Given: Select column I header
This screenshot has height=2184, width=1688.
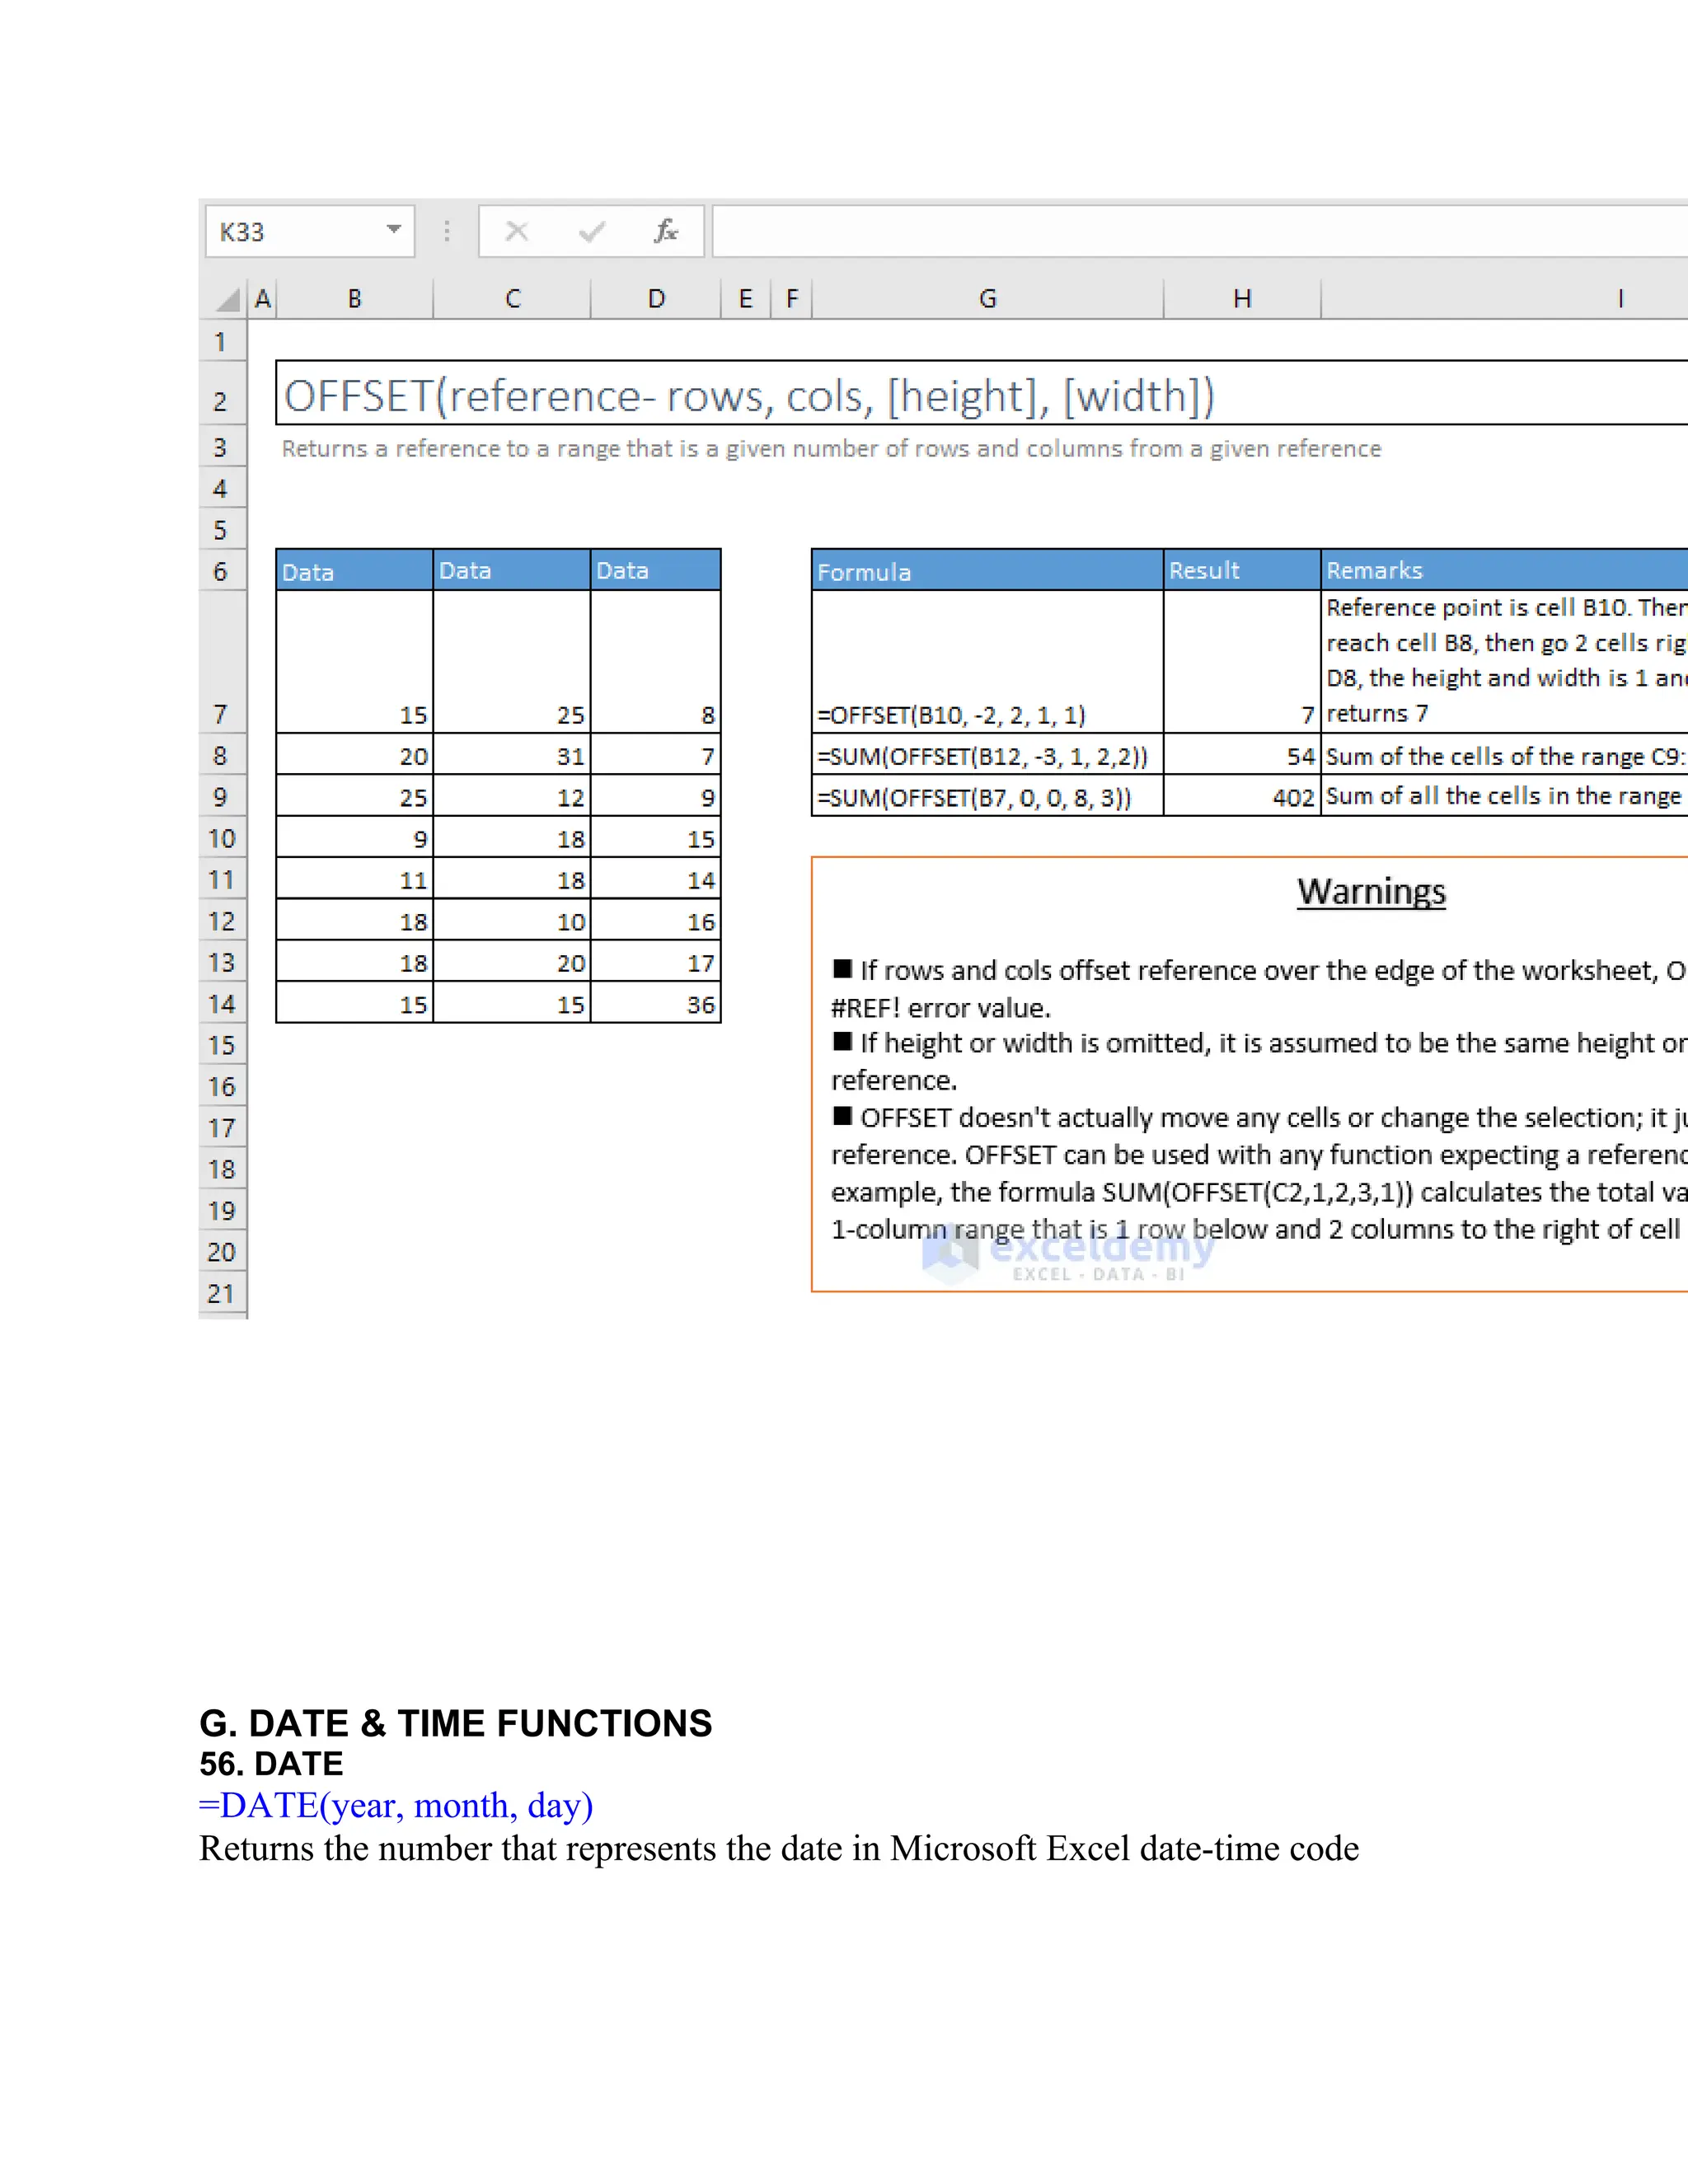Looking at the screenshot, I should tap(1505, 299).
